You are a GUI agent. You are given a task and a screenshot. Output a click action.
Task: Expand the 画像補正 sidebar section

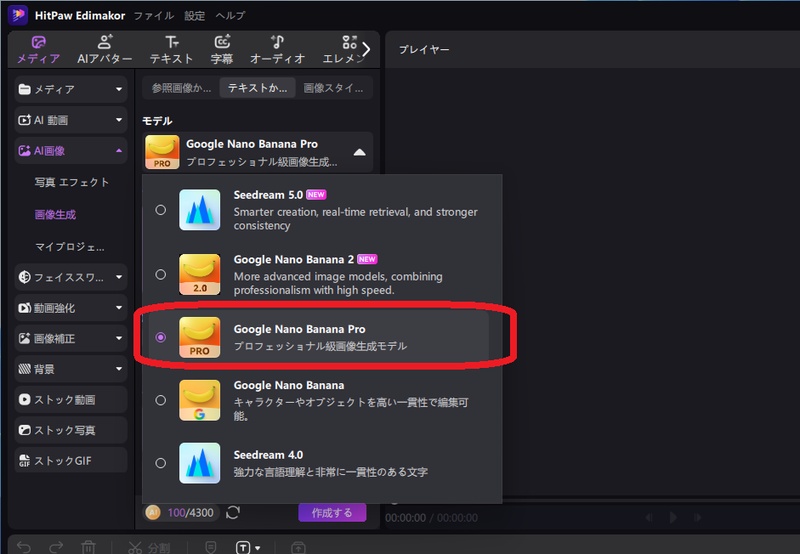tap(119, 338)
